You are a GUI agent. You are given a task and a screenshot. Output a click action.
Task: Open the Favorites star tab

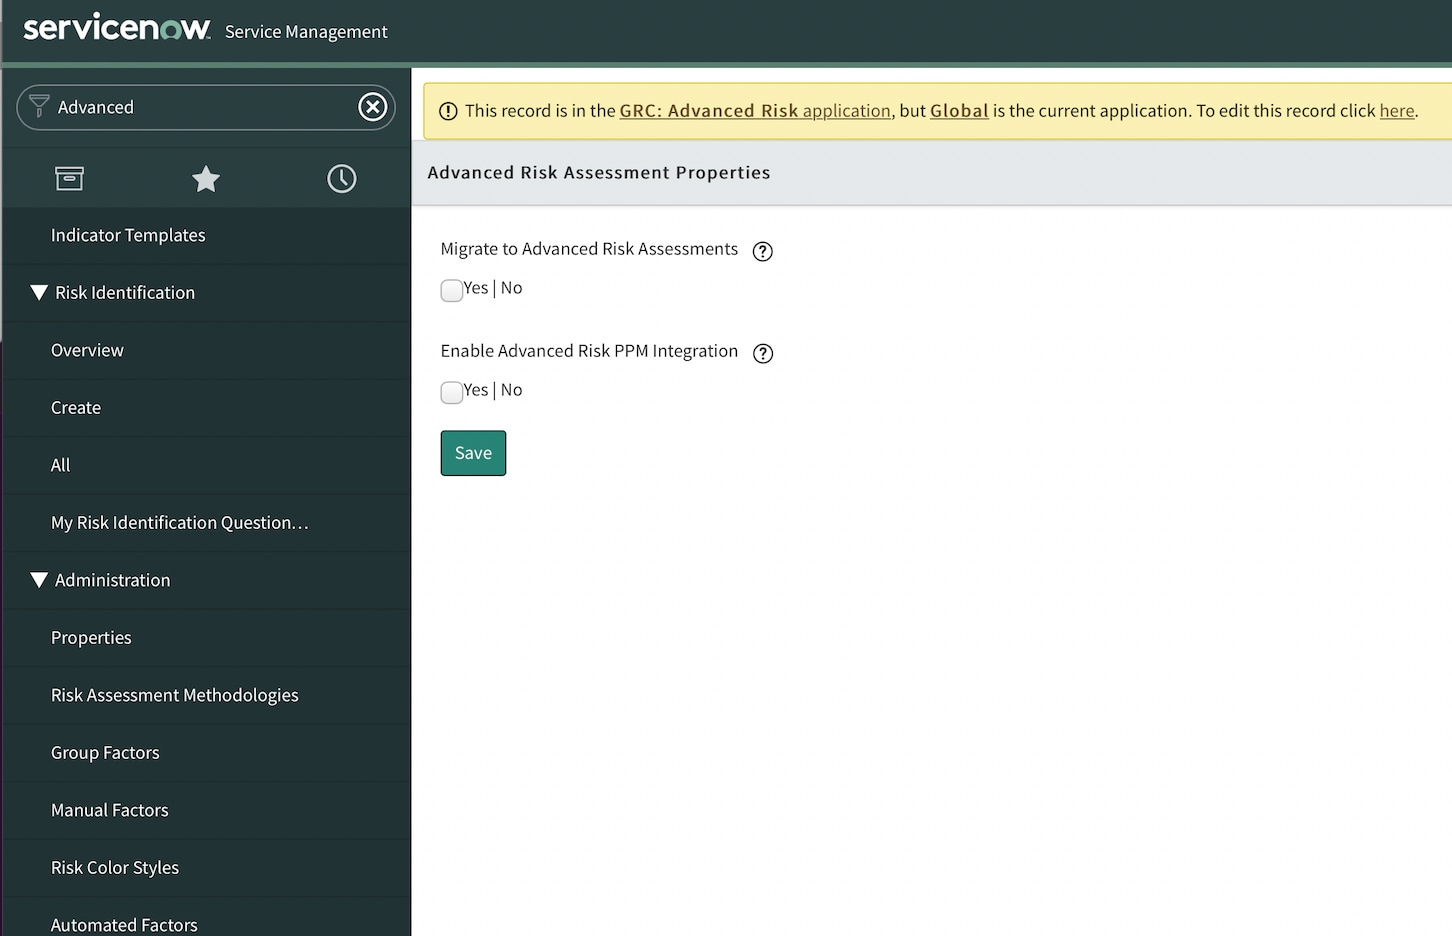205,178
